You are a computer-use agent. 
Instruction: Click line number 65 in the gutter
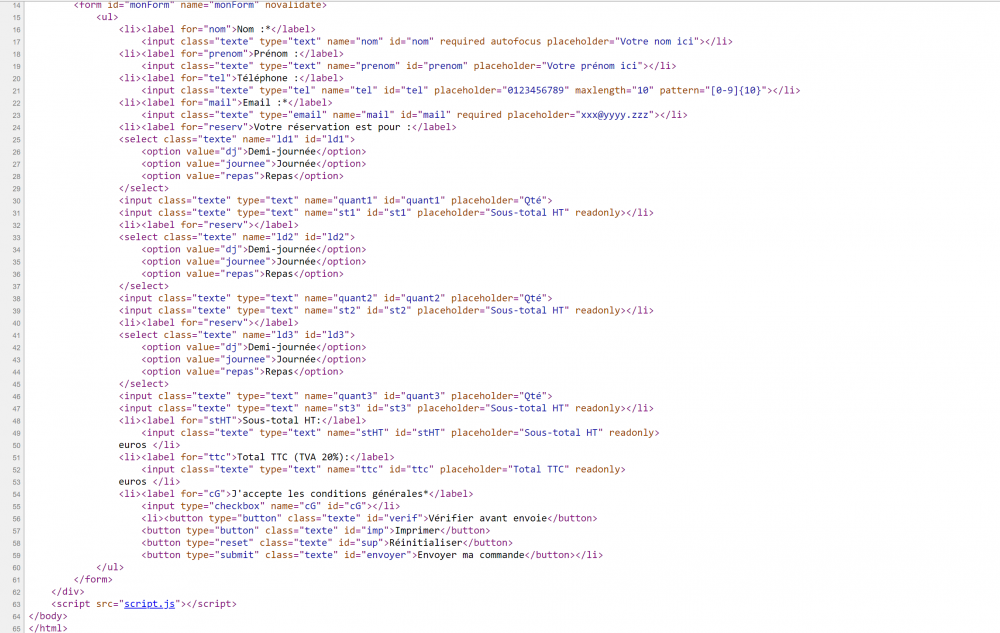(15, 628)
